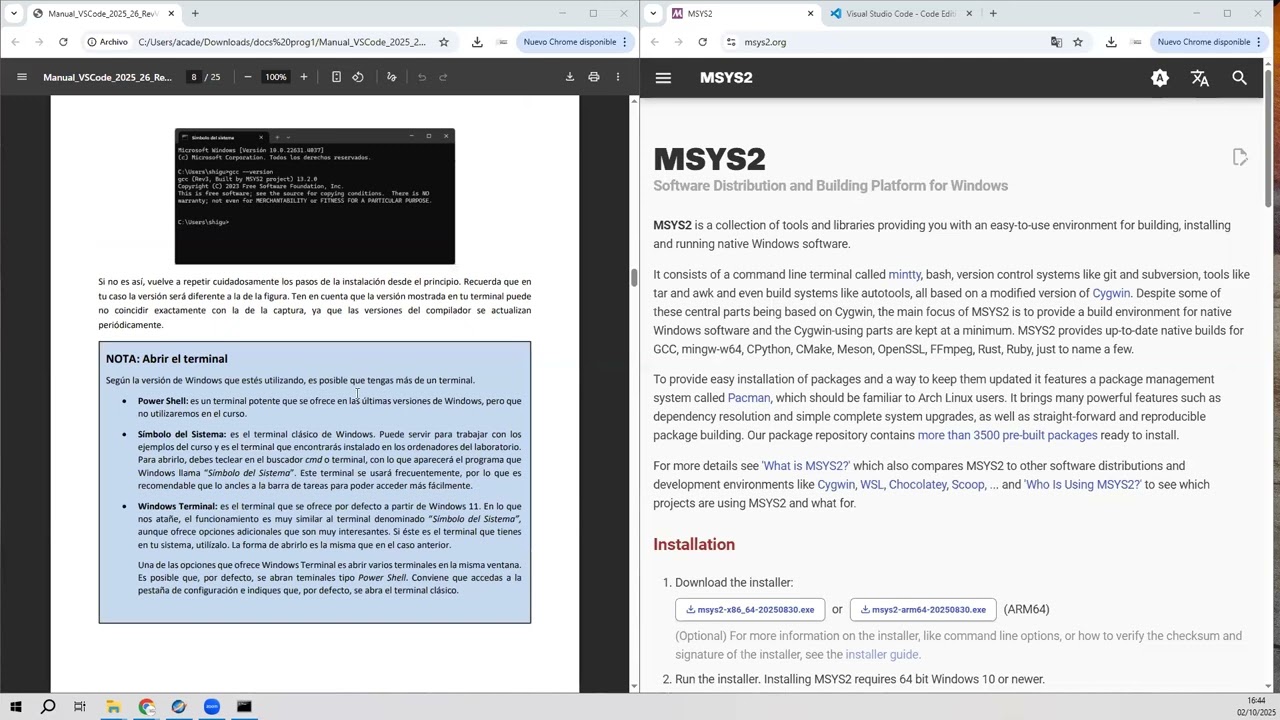Open the Scoop link
Viewport: 1280px width, 720px height.
[x=968, y=485]
